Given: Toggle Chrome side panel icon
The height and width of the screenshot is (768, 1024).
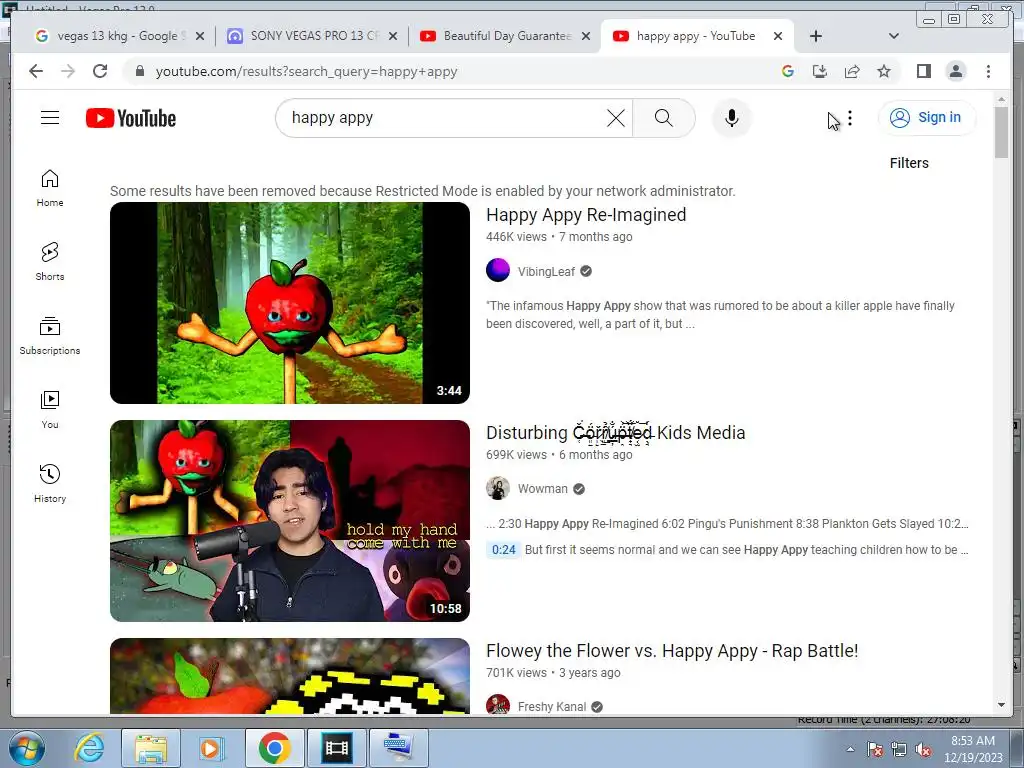Looking at the screenshot, I should point(923,71).
